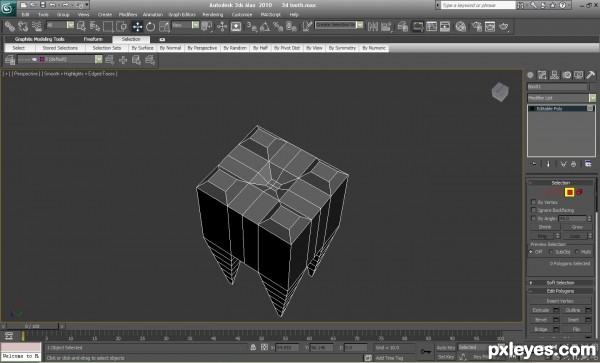Screen dimensions: 600x363
Task: Switch to Graphite Modeling Tools tab
Action: coord(39,39)
